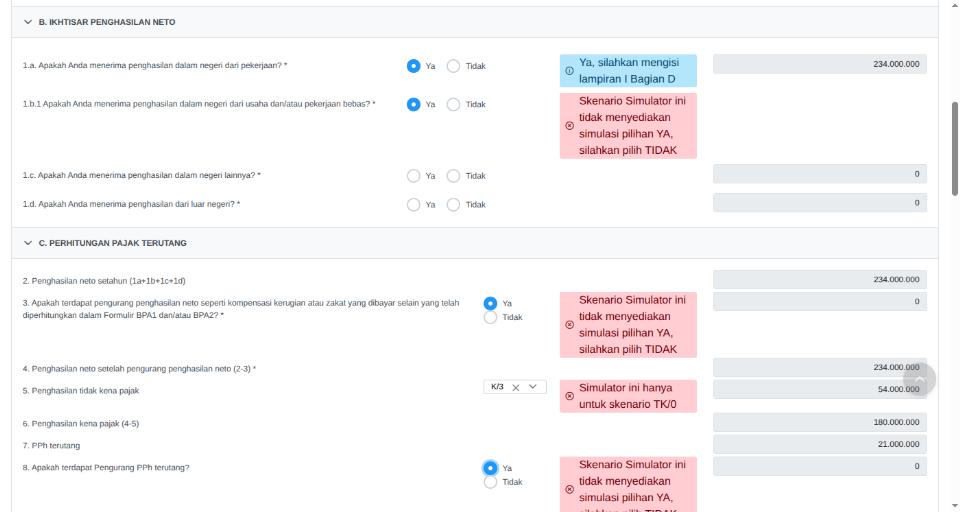Click the 54.000.000 penghasilan tidak kena pajak field
This screenshot has width=960, height=512.
click(820, 390)
